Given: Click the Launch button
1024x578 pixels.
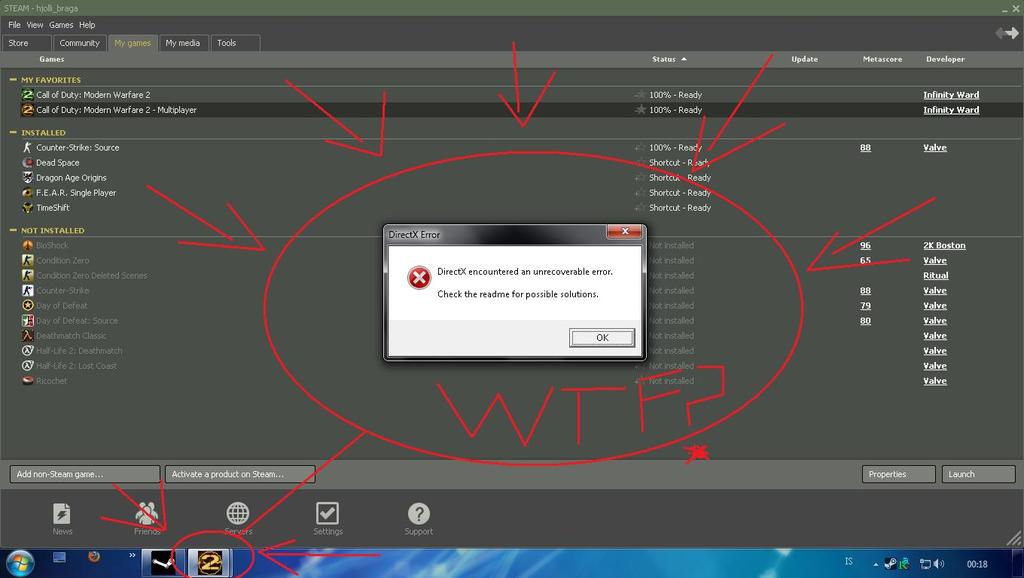Looking at the screenshot, I should (x=978, y=474).
